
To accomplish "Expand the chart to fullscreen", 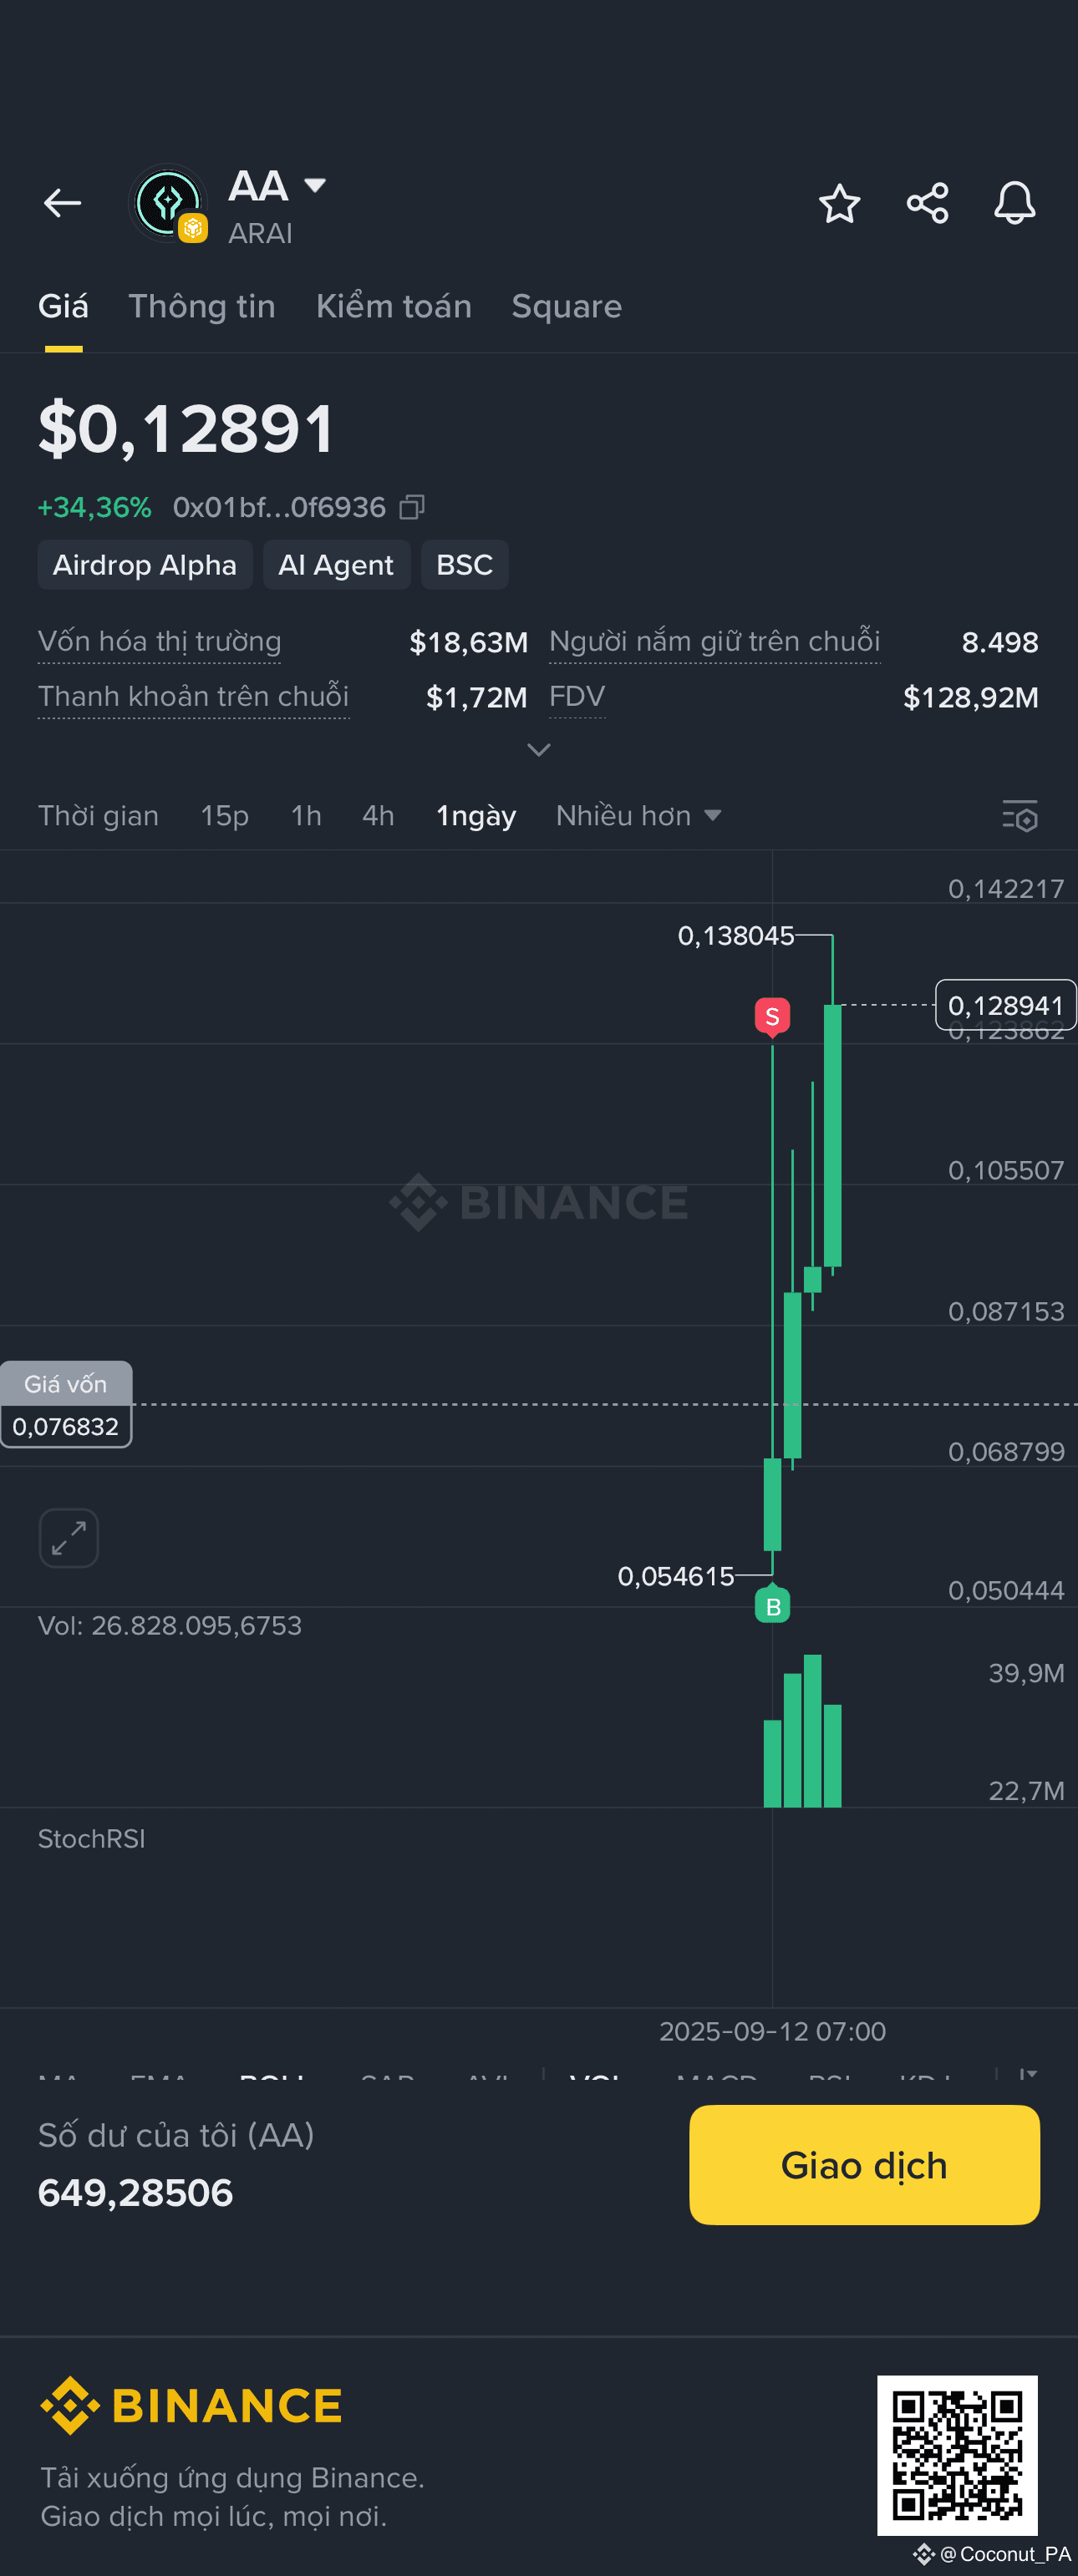I will pyautogui.click(x=69, y=1538).
